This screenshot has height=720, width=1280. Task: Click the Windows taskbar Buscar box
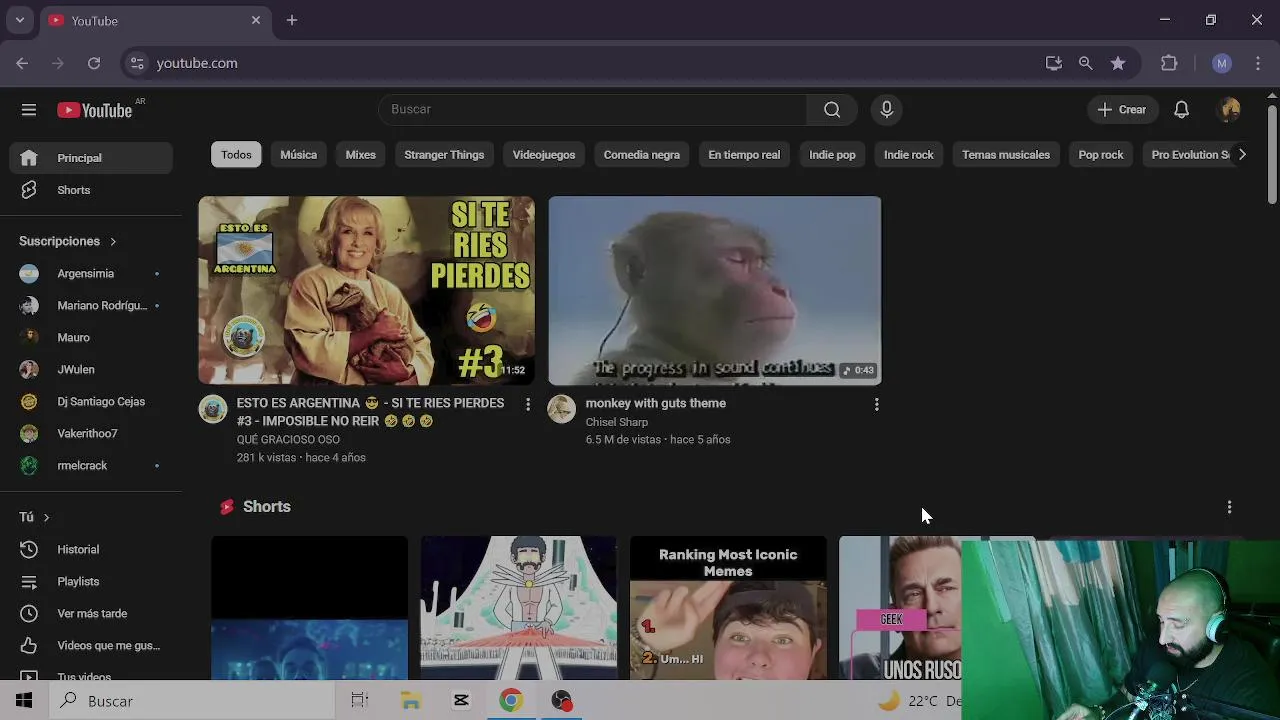192,701
